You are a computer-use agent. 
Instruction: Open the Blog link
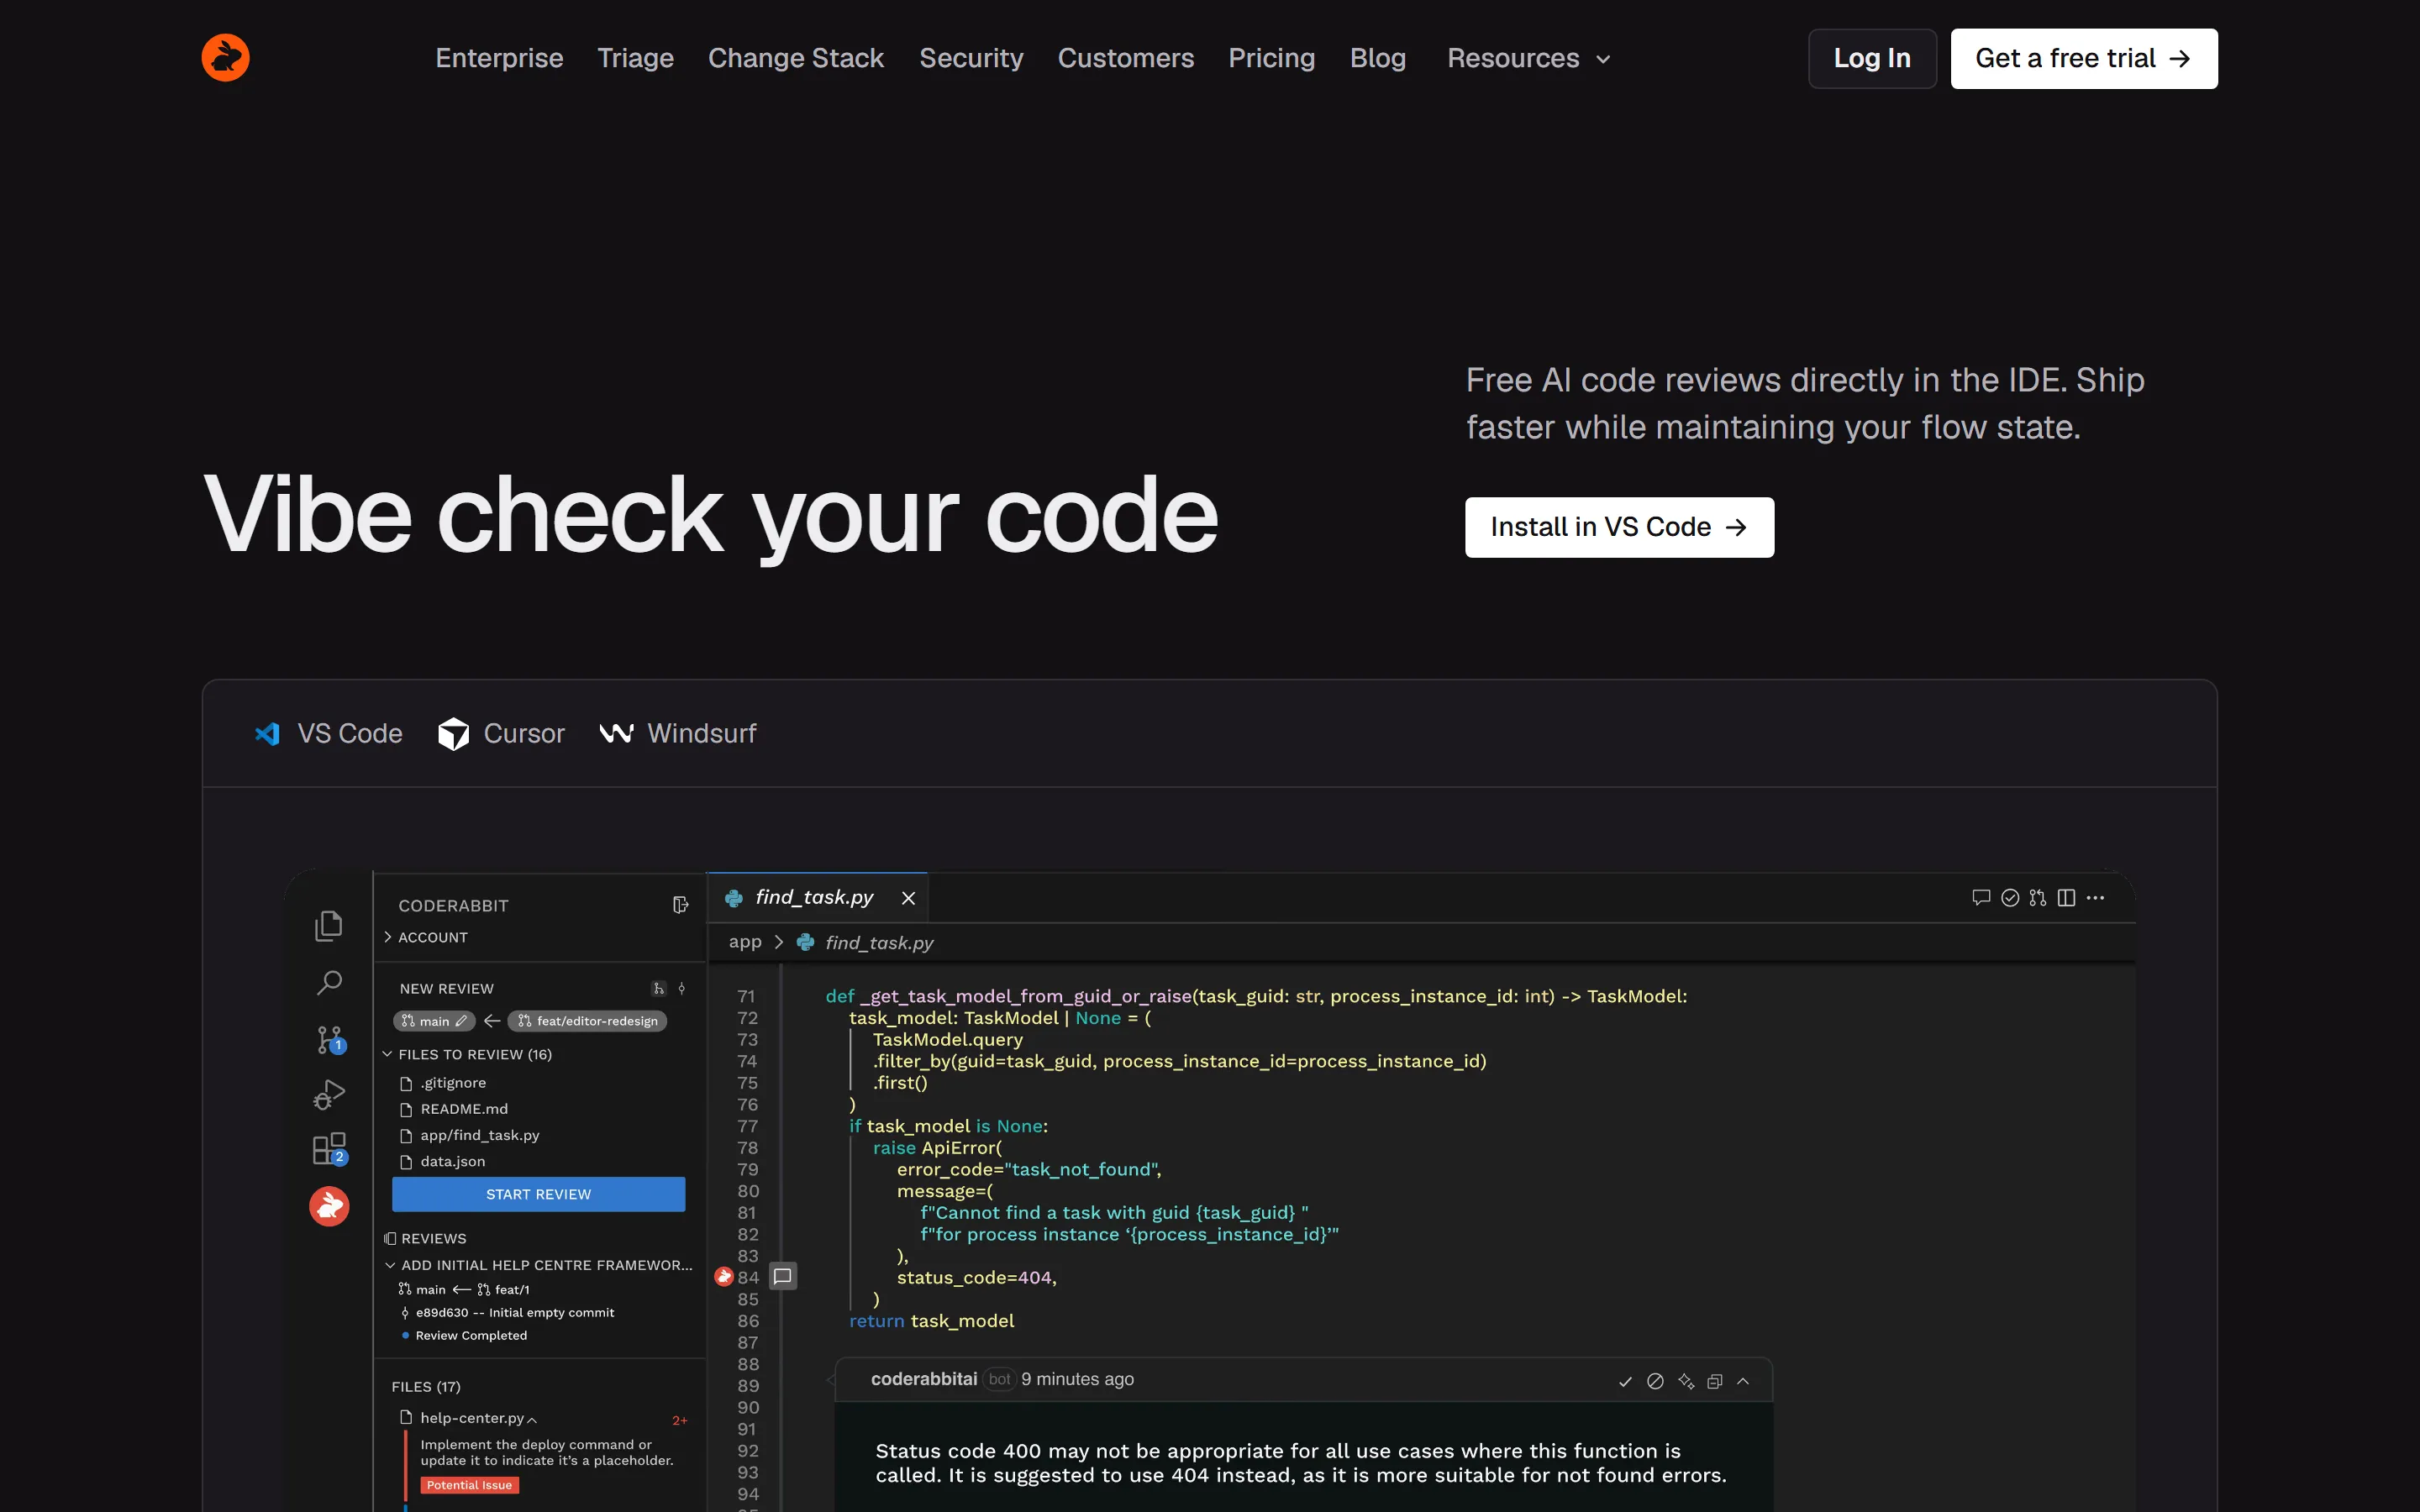[x=1377, y=58]
